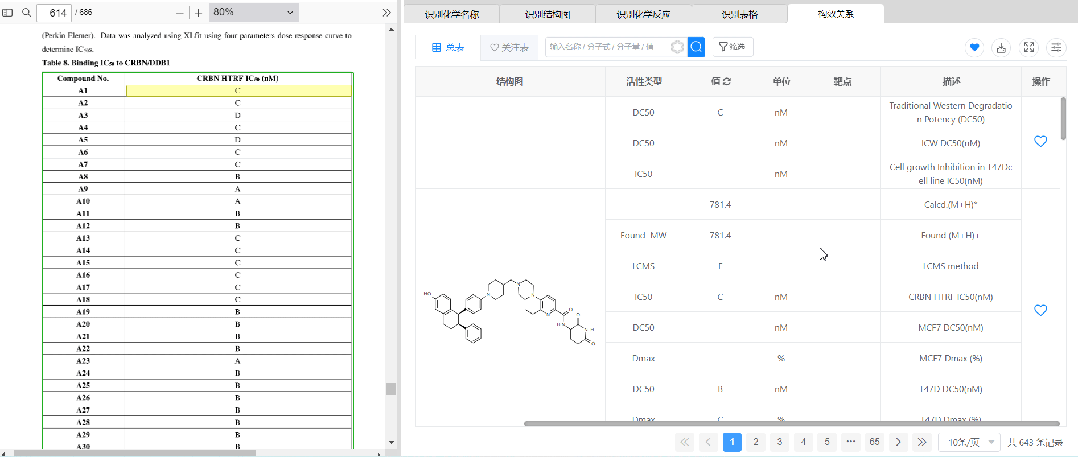
Task: Click compound A15 in PDF table
Action: point(83,263)
